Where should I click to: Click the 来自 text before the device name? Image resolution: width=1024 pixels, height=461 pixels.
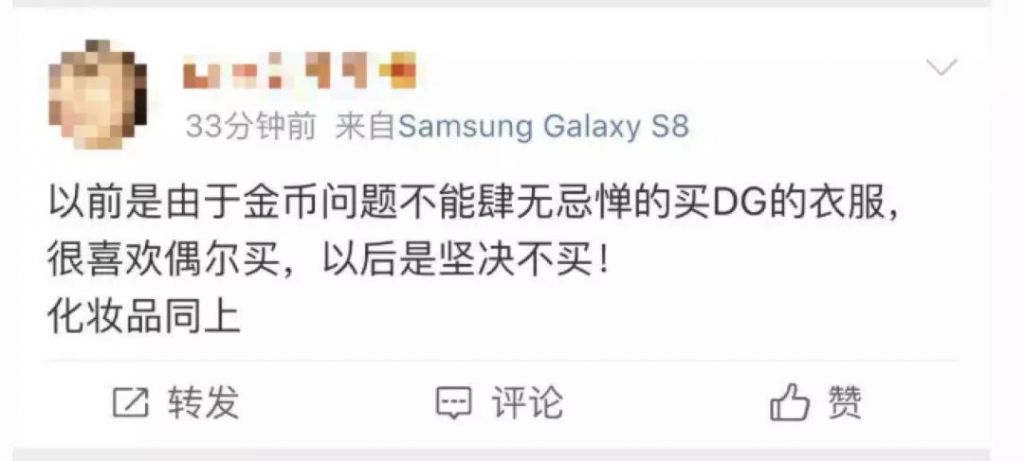click(366, 127)
